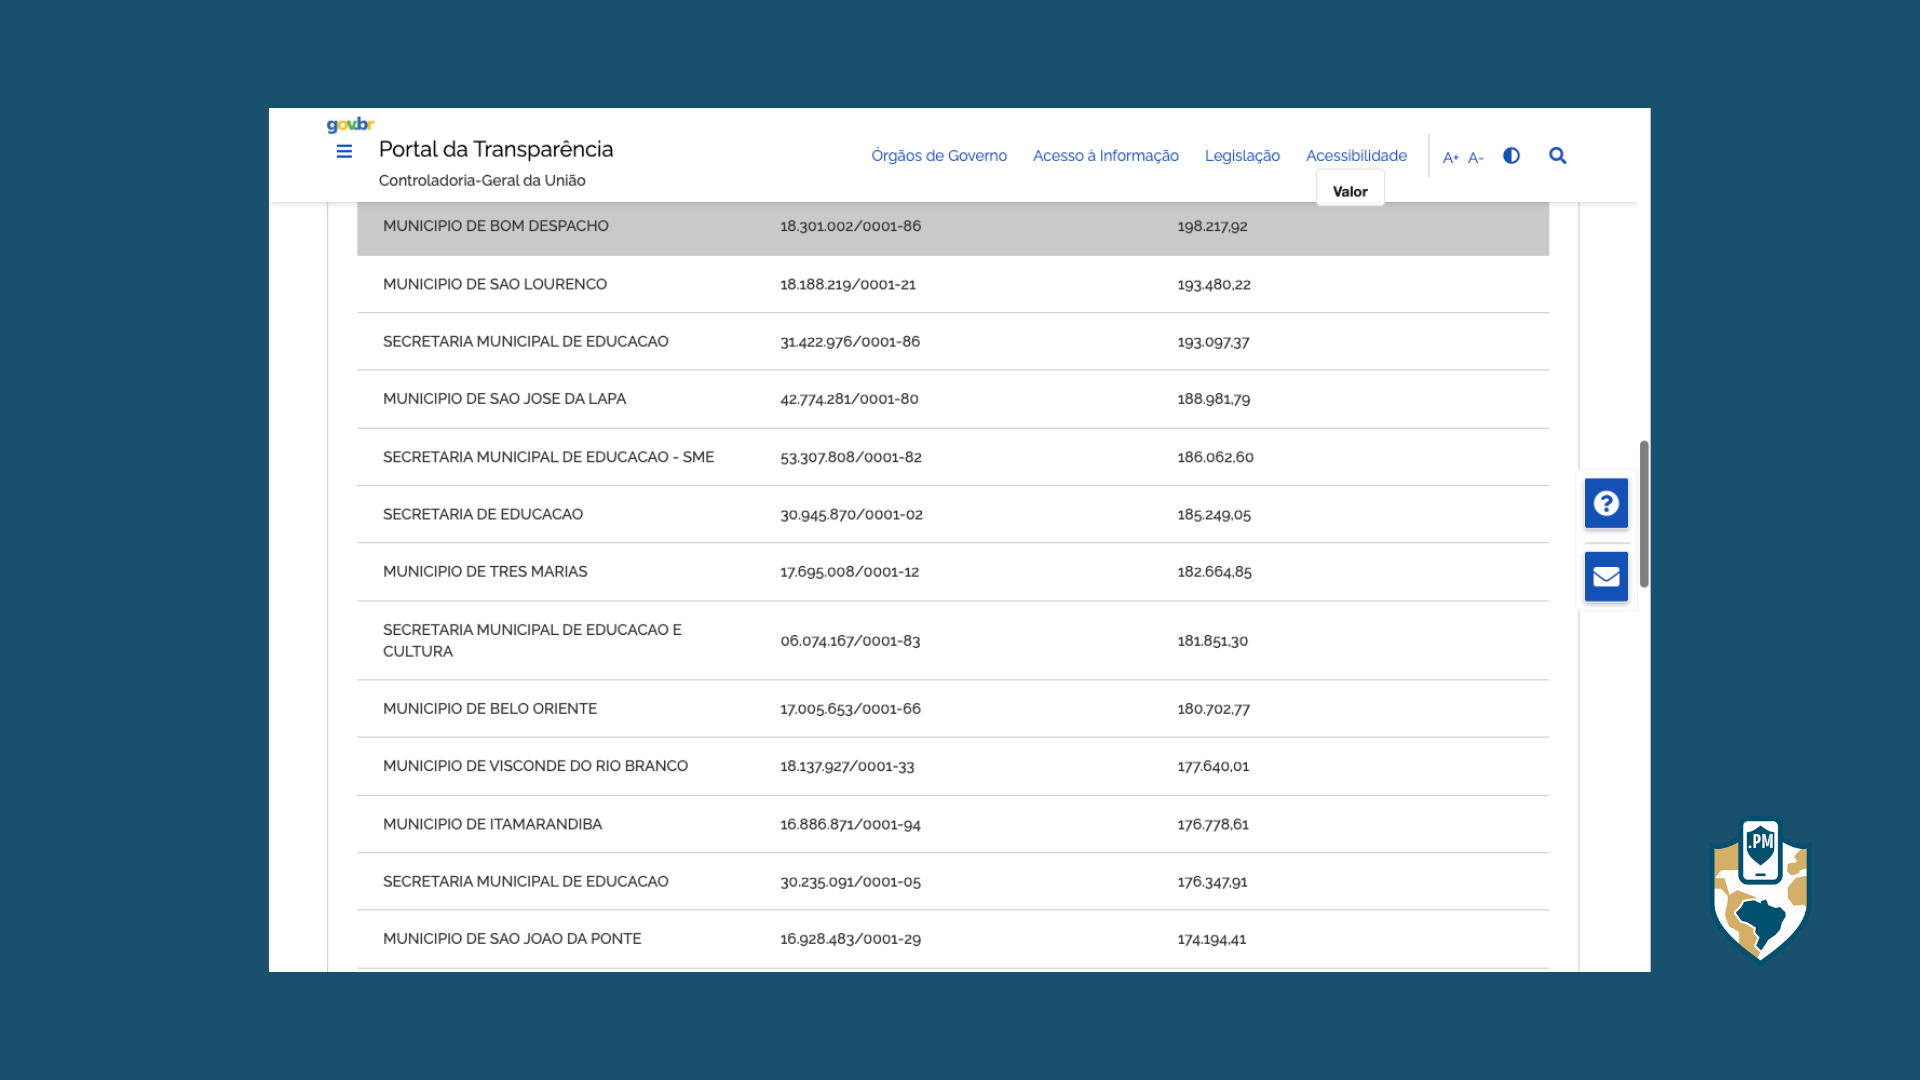Decrease font size with A-

(1475, 157)
